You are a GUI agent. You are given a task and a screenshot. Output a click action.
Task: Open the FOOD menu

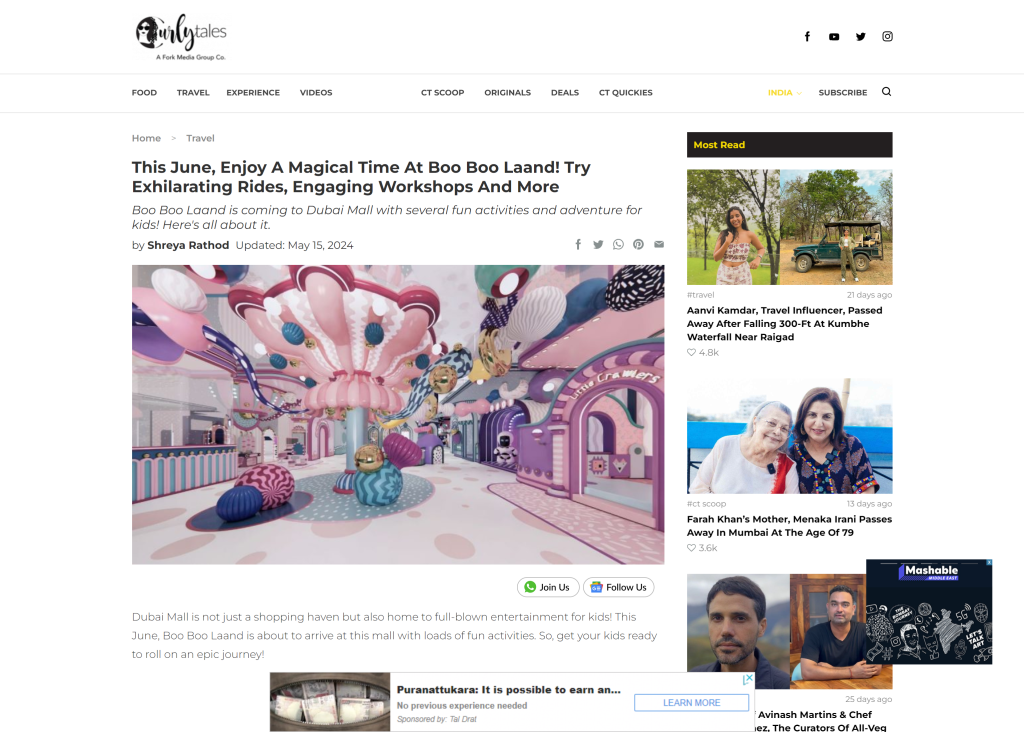144,93
